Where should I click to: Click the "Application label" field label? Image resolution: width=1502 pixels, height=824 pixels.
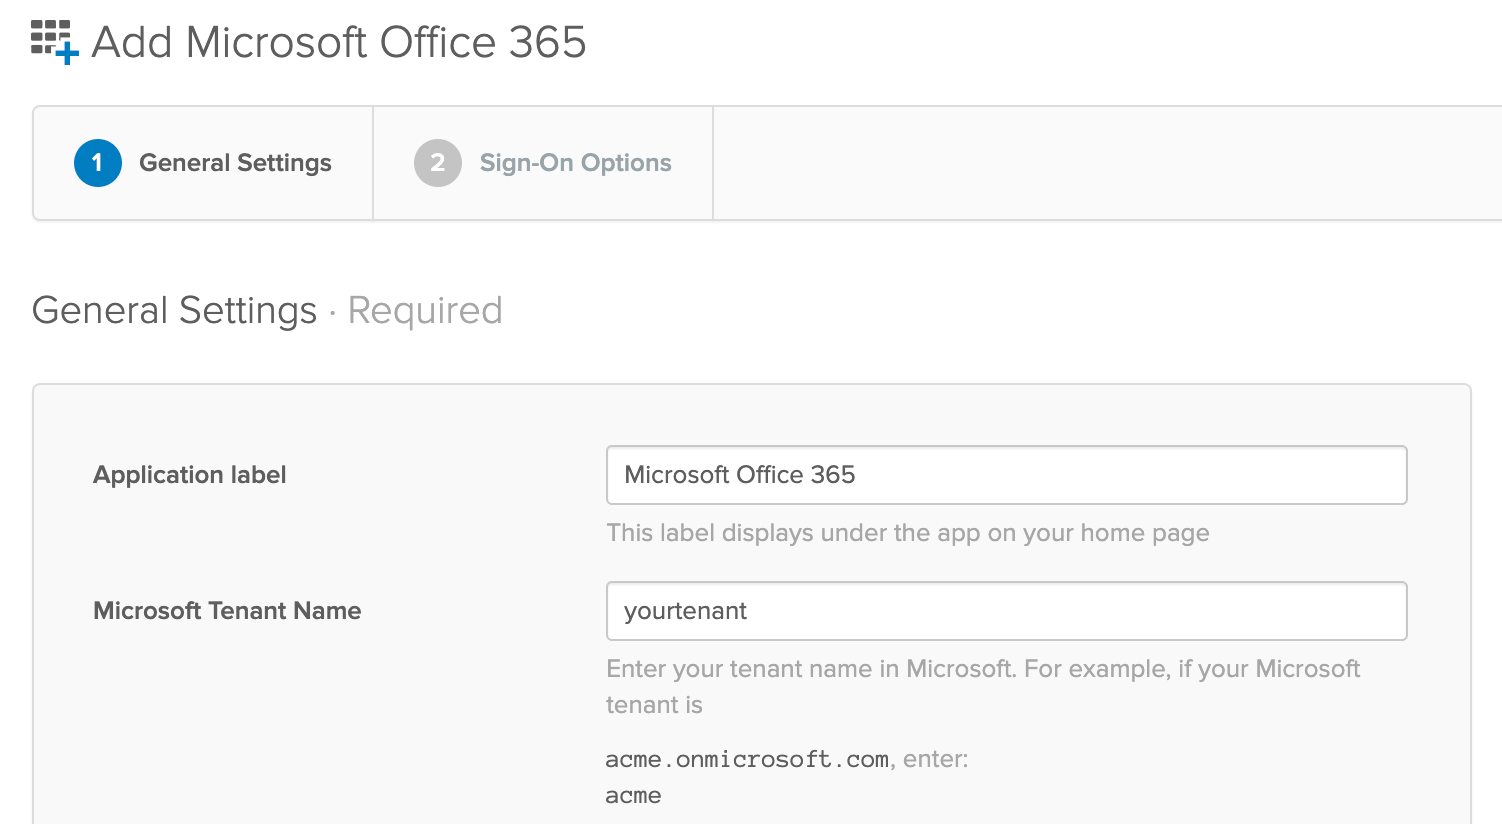coord(190,475)
